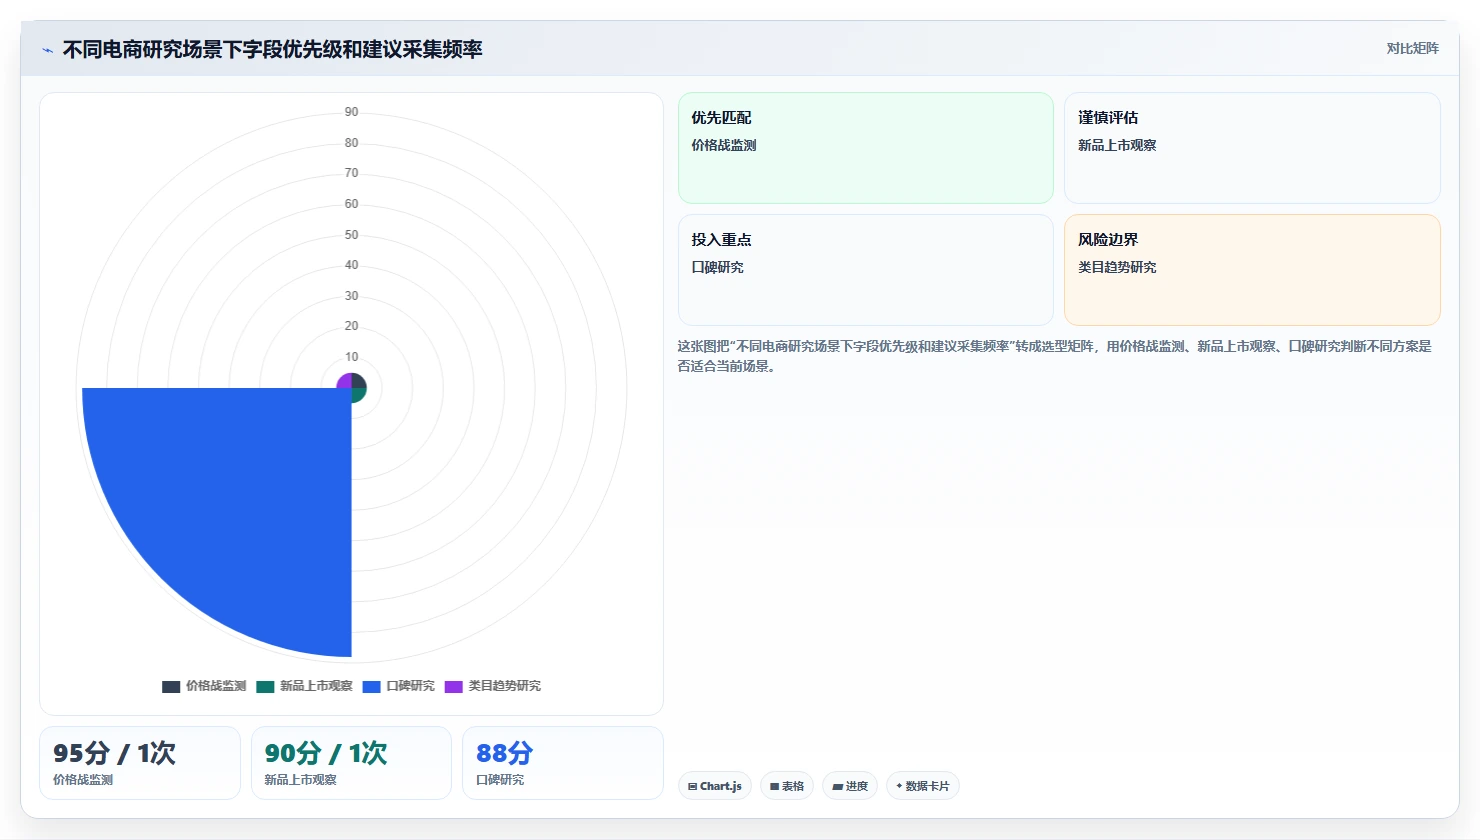Click the axis label 90 on chart
Screen dimensions: 1480x840
tap(351, 112)
